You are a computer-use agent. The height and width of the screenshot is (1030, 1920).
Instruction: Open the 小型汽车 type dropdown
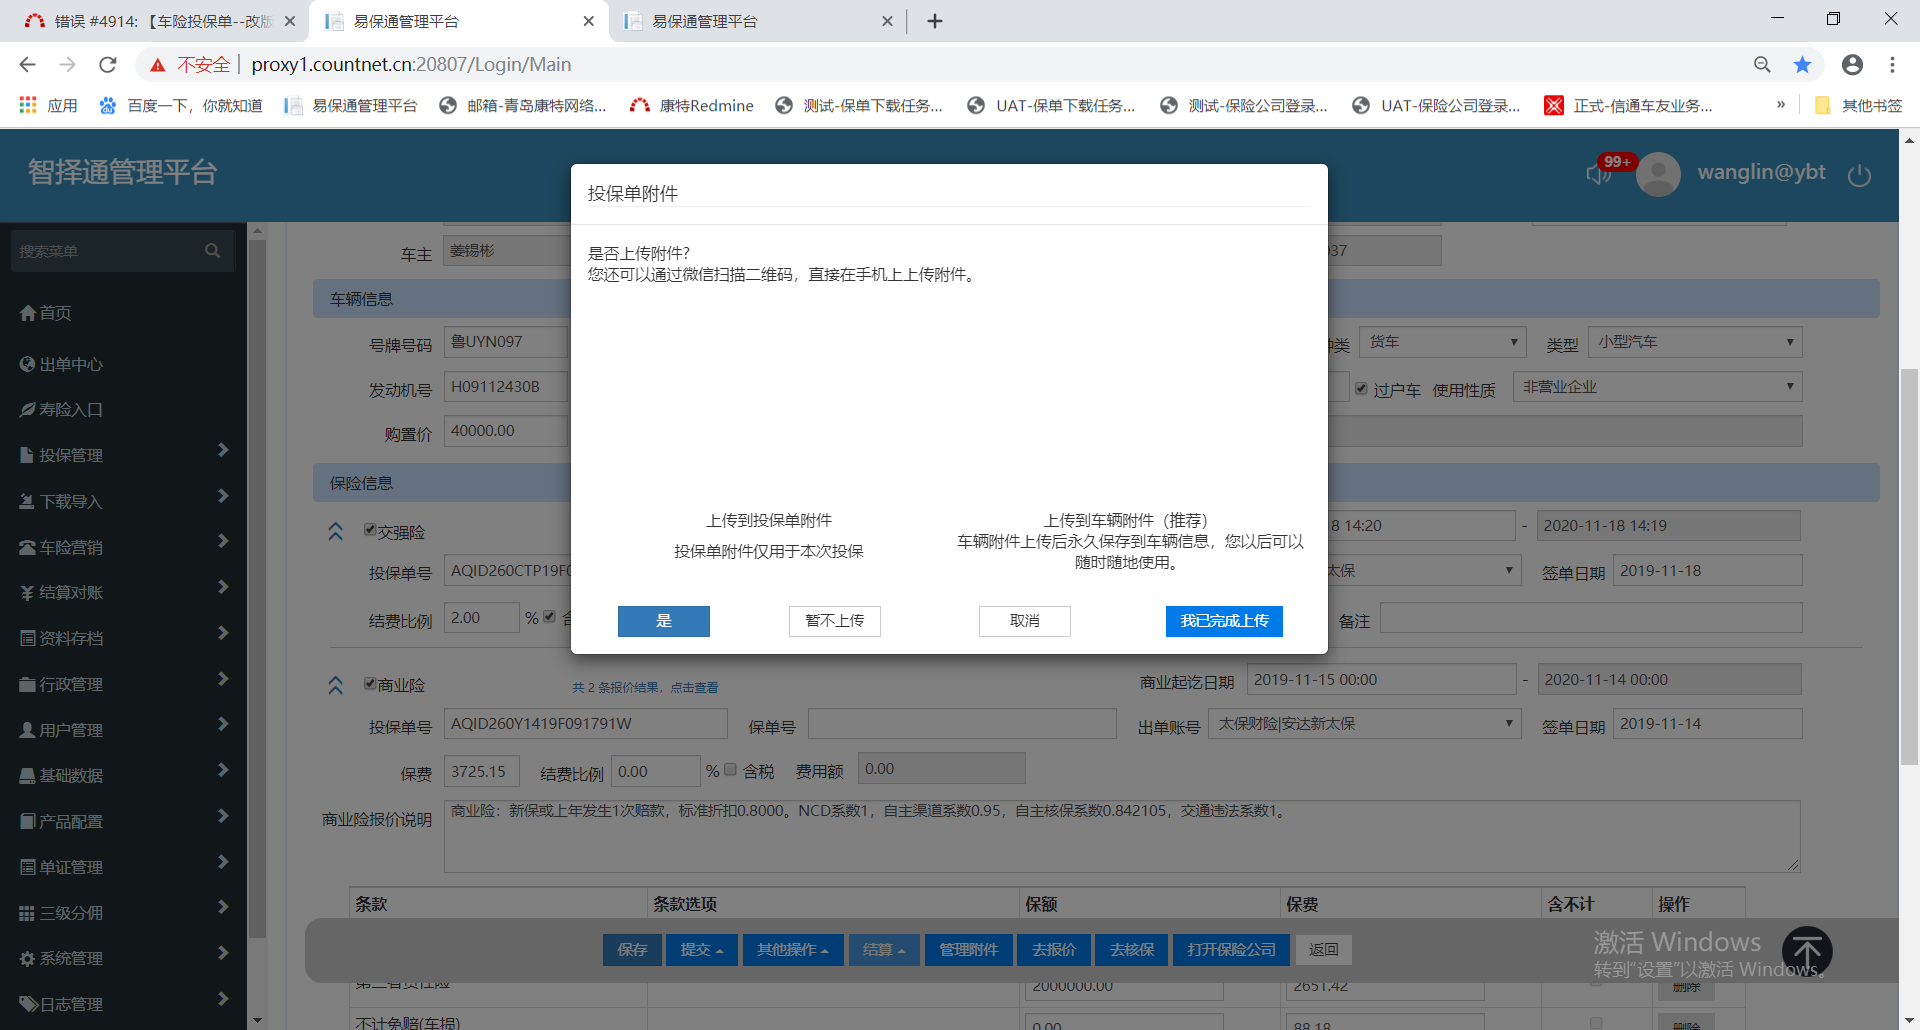(1696, 342)
